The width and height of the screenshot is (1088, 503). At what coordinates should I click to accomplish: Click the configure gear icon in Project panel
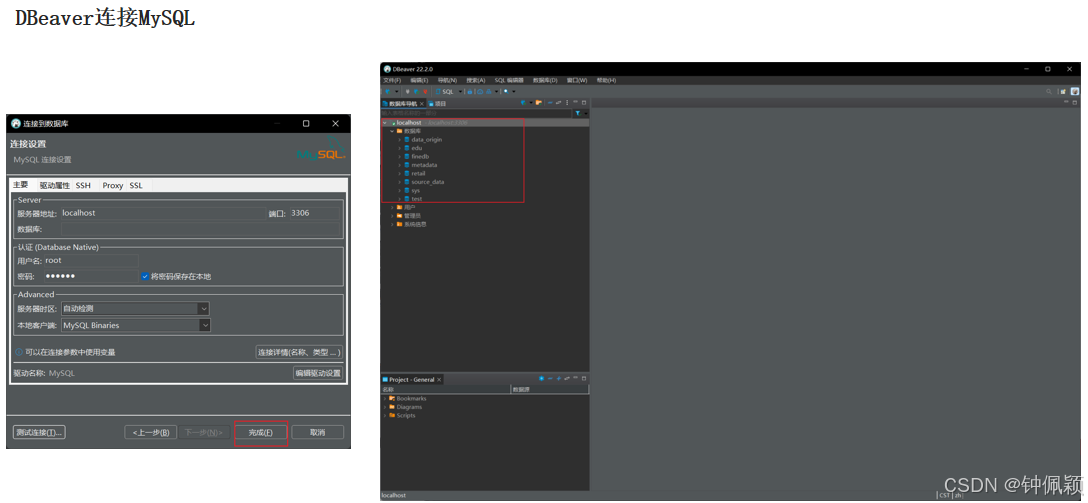pos(541,379)
